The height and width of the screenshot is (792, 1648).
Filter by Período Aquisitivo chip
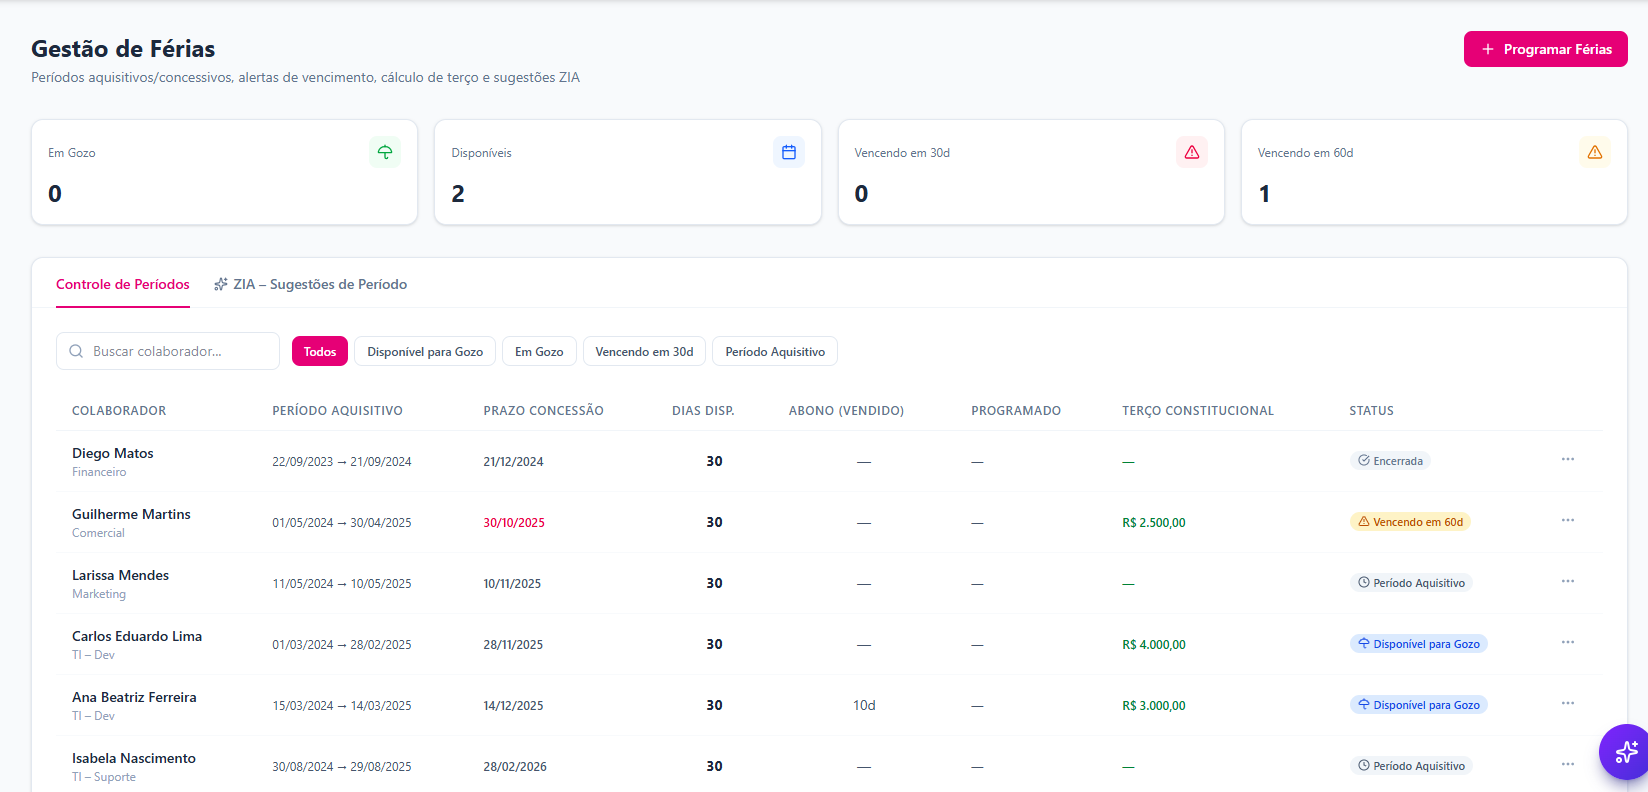pos(775,351)
